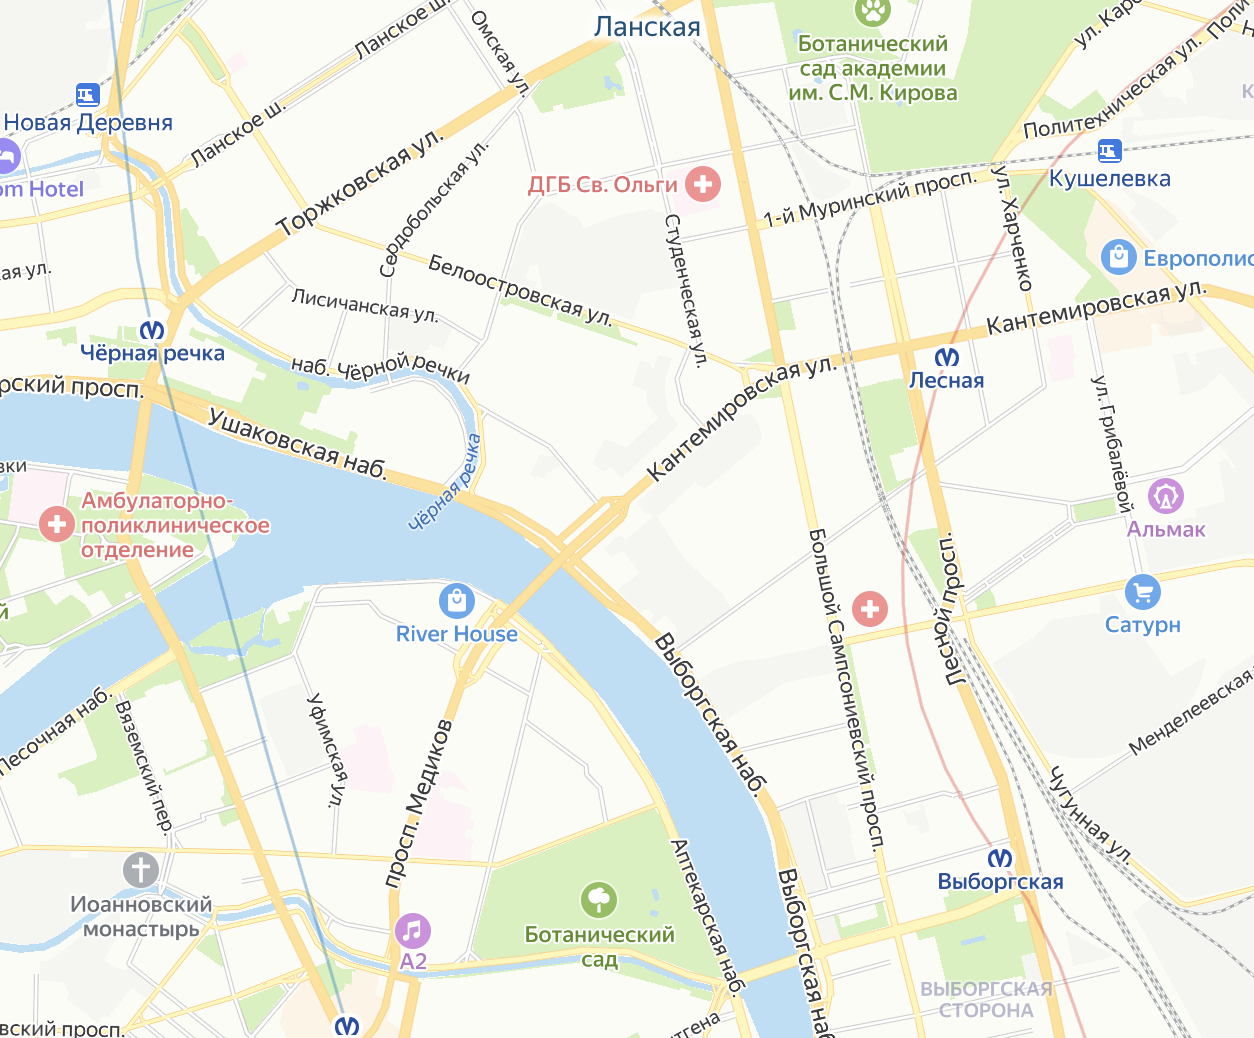Select the Сатурн shopping cart icon
Image resolution: width=1254 pixels, height=1038 pixels.
coord(1142,592)
